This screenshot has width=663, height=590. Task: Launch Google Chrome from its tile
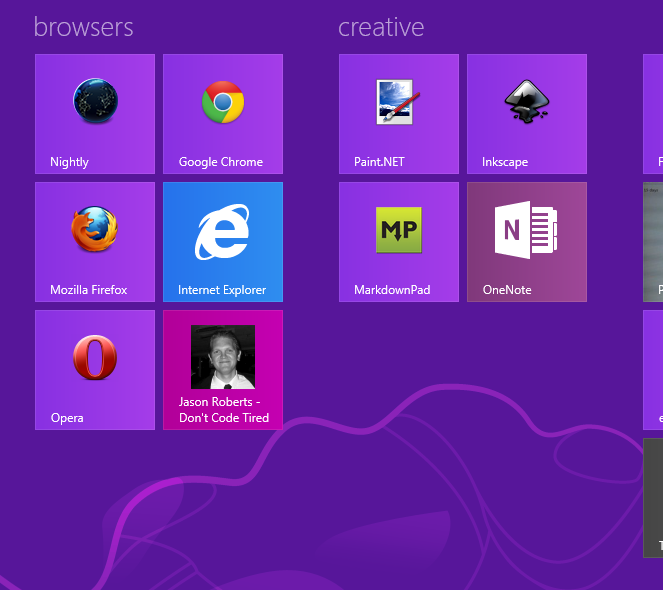point(223,113)
